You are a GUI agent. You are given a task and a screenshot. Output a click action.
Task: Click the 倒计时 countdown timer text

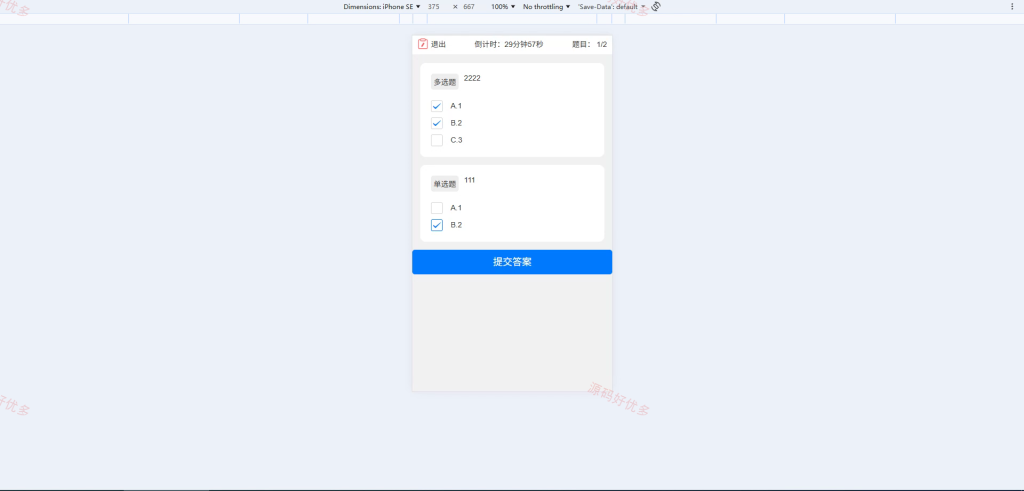click(x=509, y=44)
